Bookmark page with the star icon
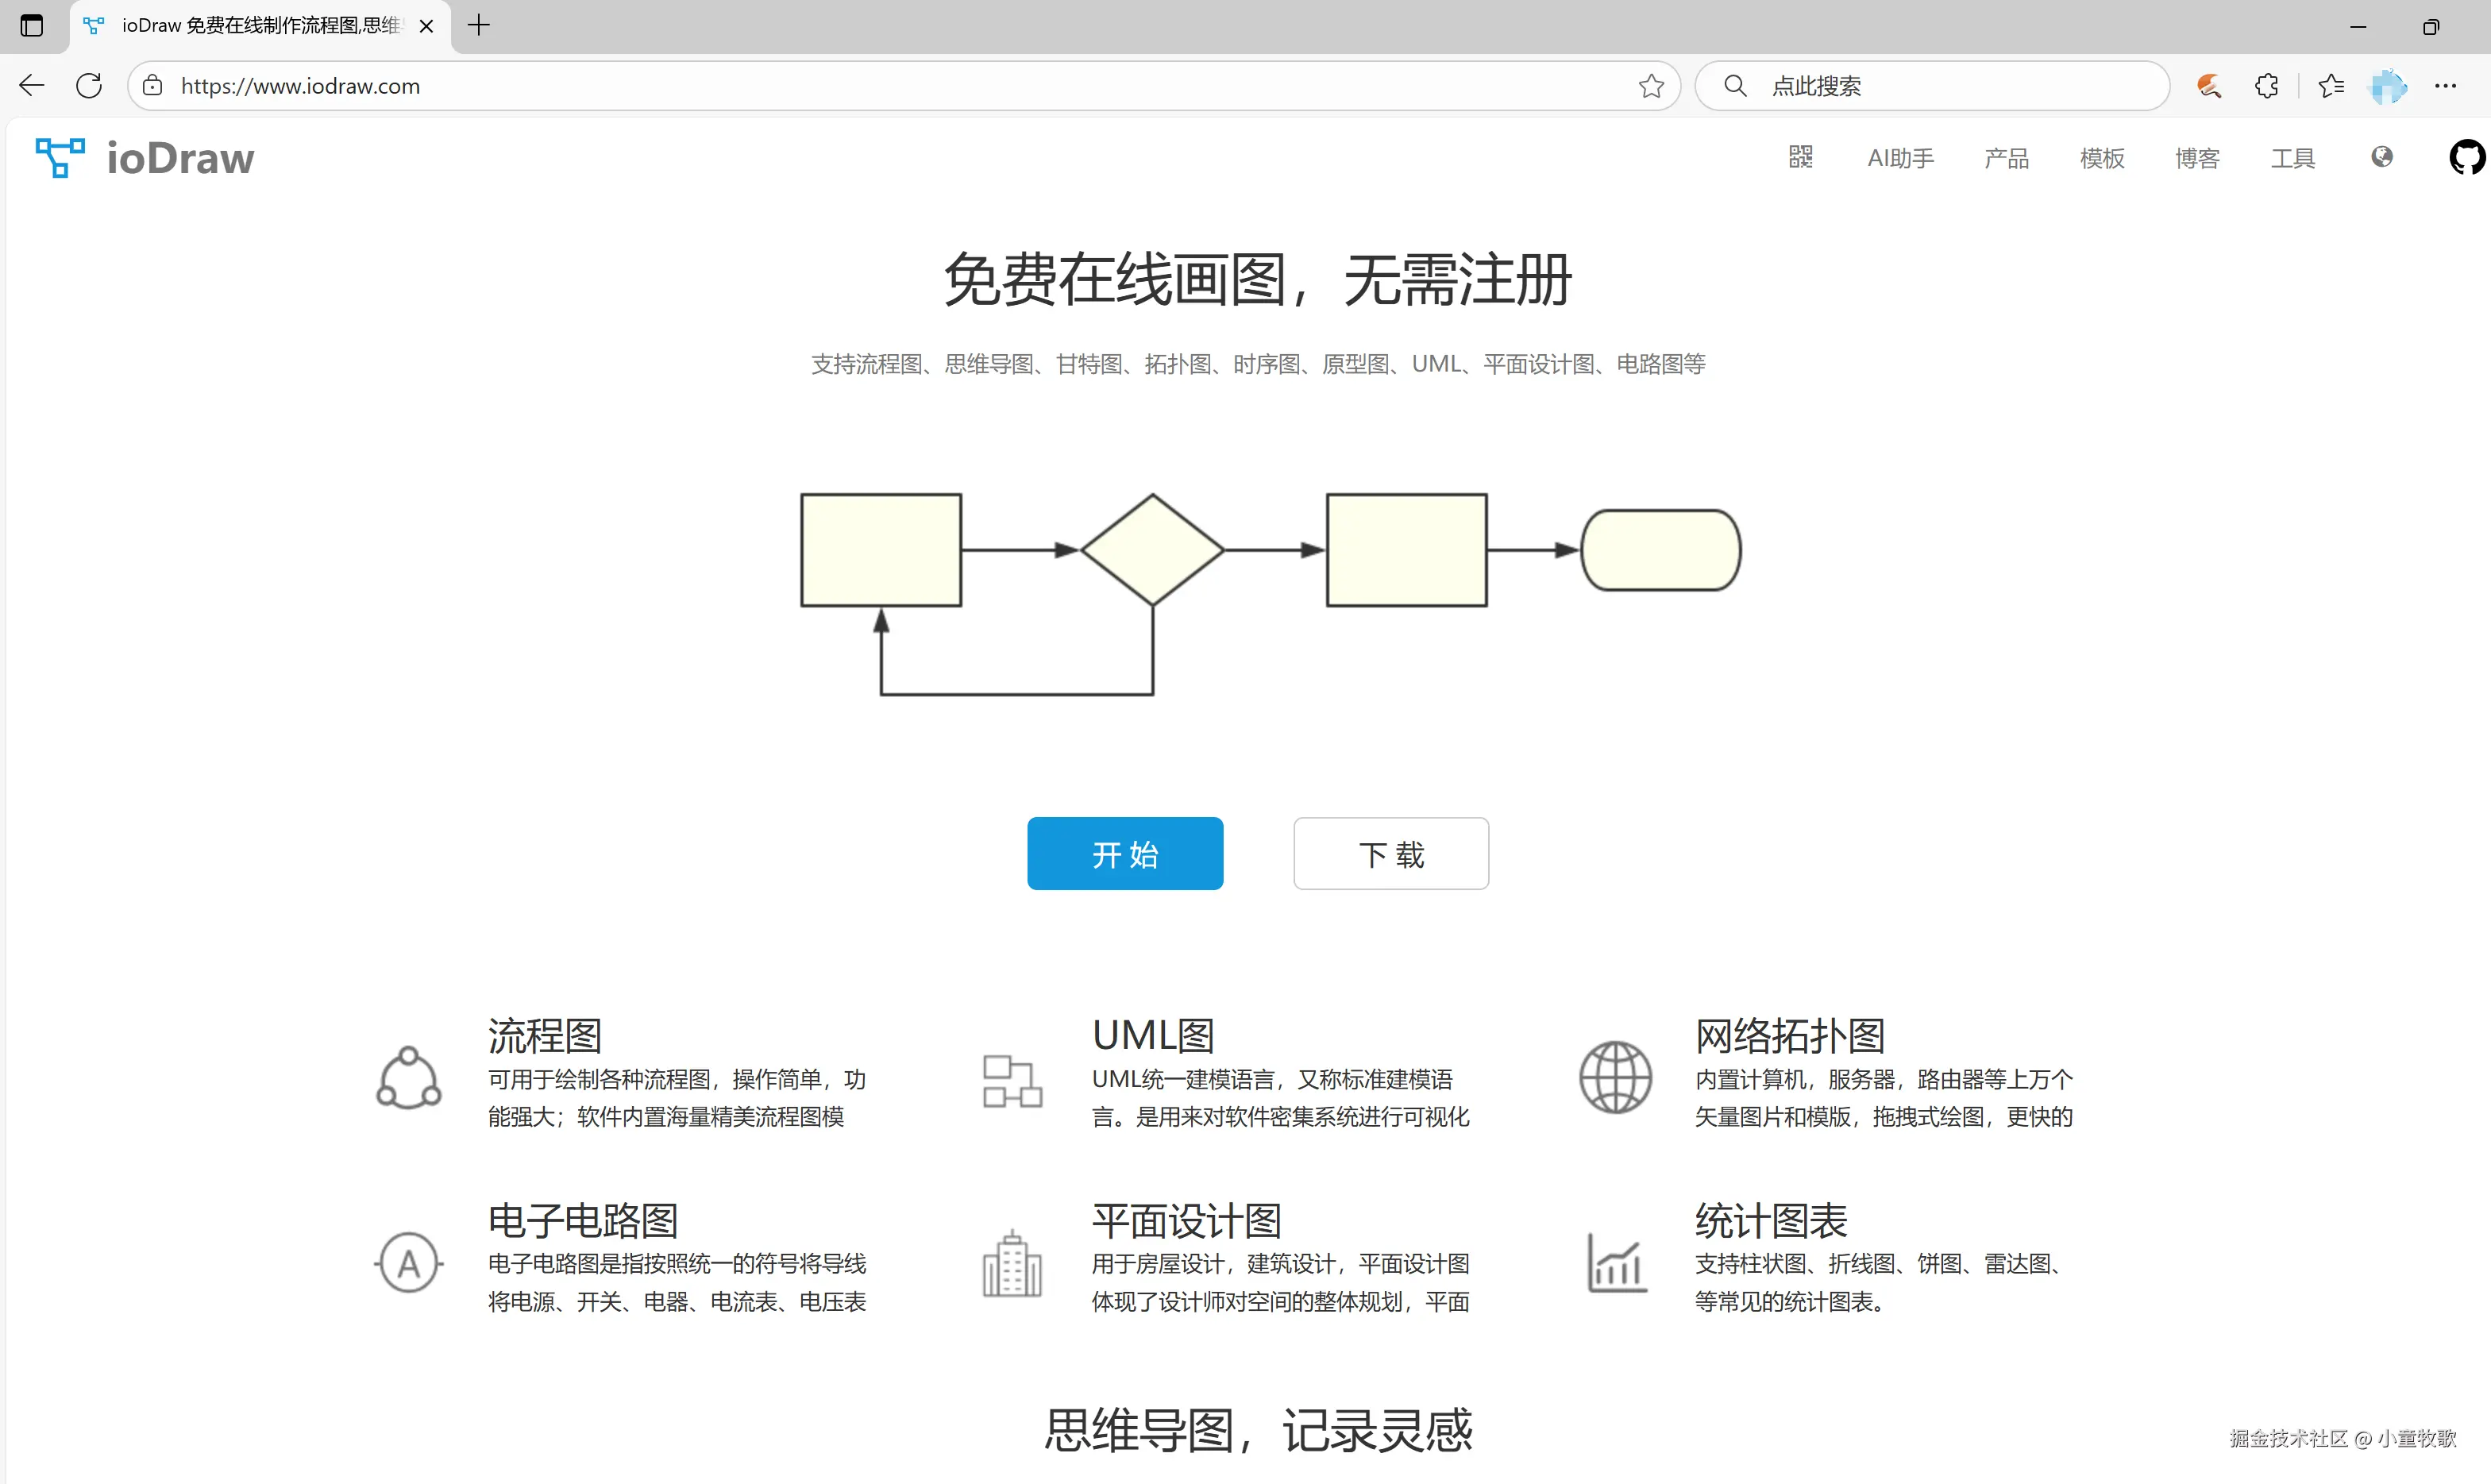2491x1484 pixels. [1651, 86]
